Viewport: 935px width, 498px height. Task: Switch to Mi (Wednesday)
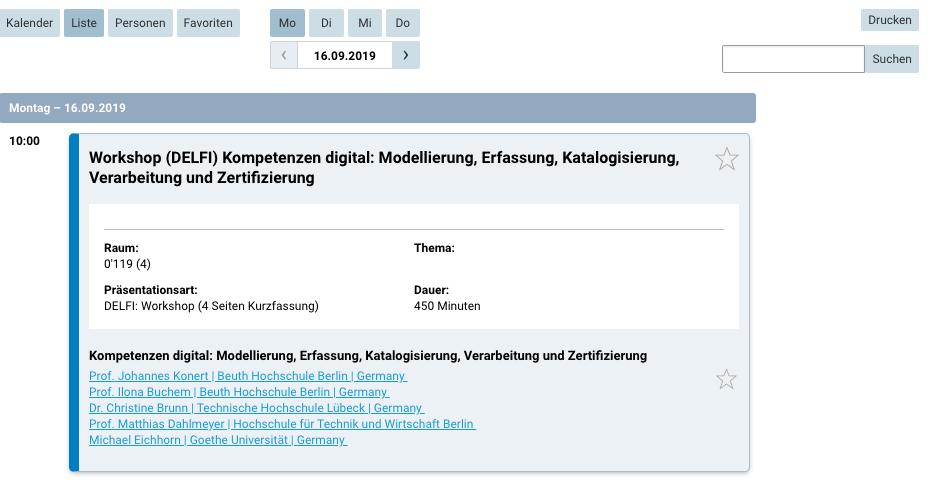pos(365,23)
